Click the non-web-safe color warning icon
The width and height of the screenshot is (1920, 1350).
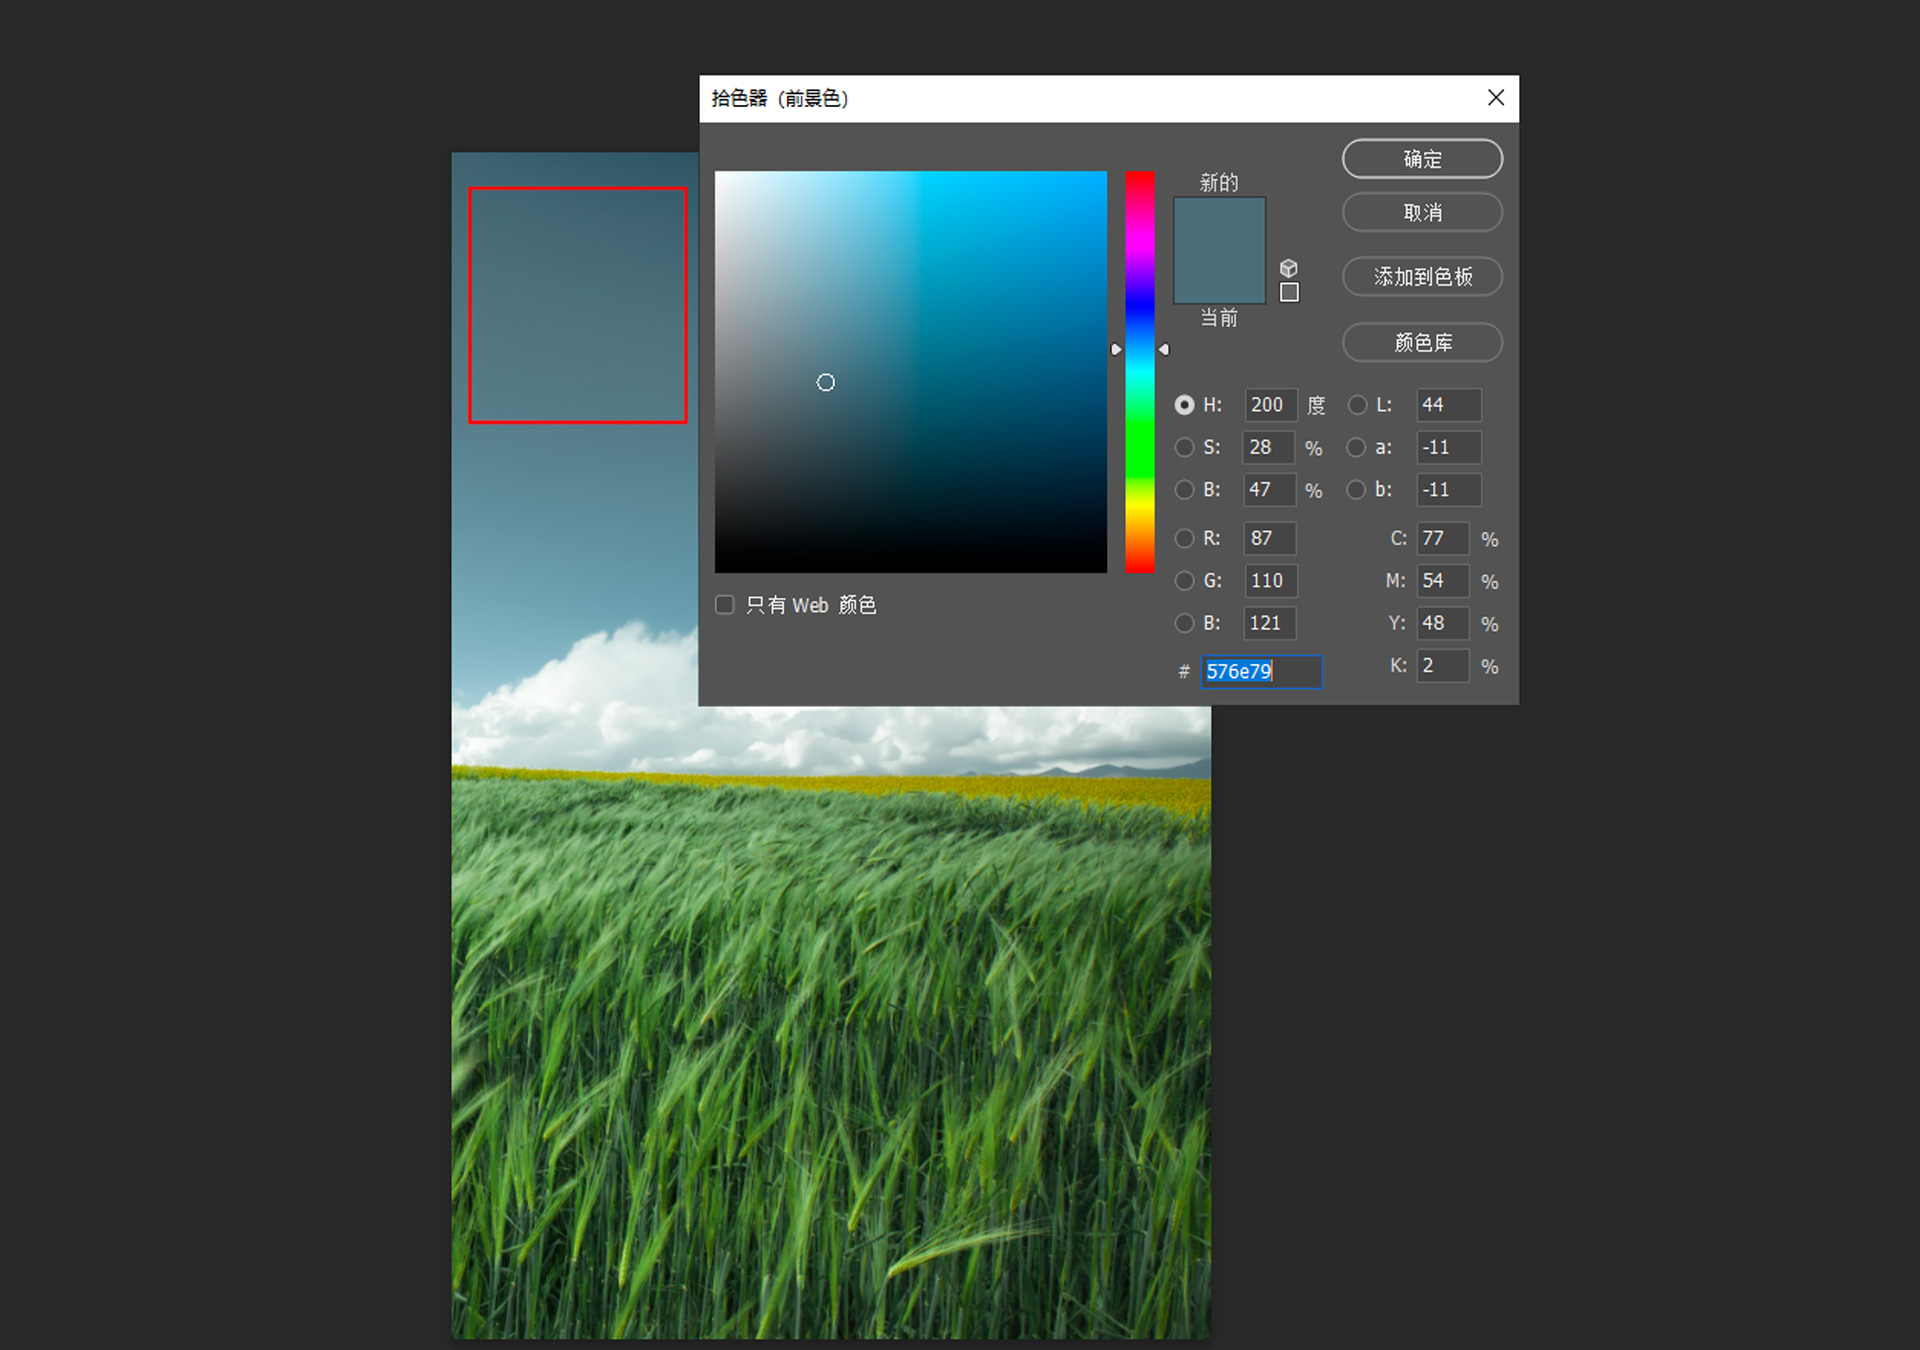[1289, 292]
